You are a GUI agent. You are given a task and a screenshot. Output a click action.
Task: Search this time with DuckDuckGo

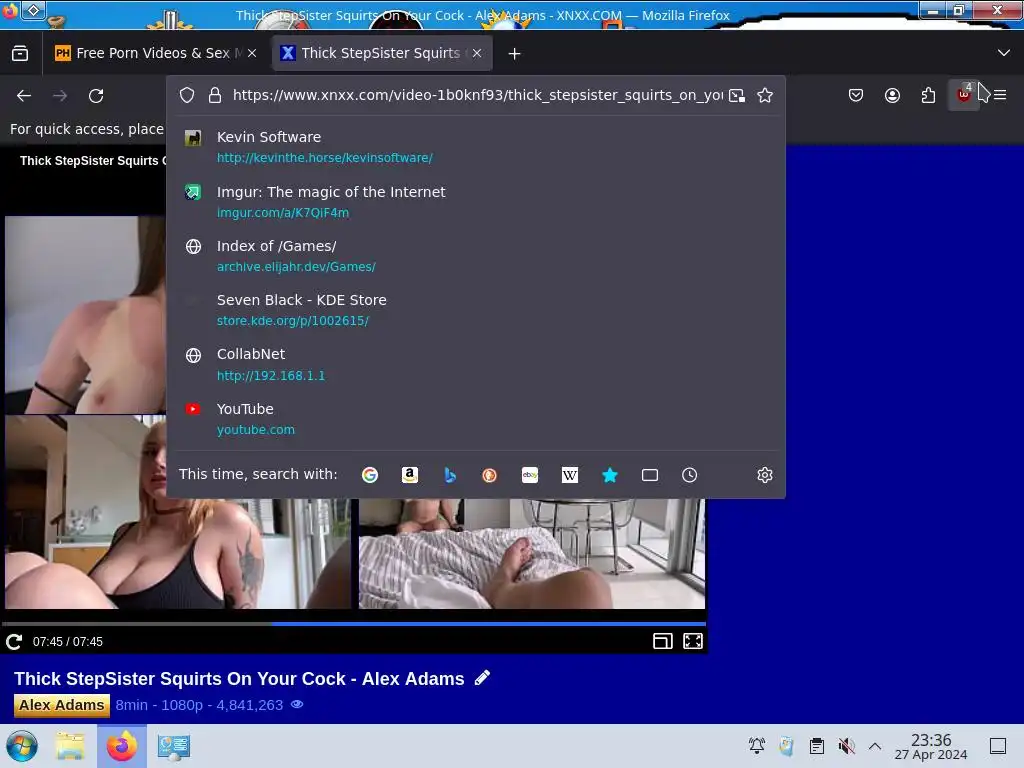click(x=489, y=475)
